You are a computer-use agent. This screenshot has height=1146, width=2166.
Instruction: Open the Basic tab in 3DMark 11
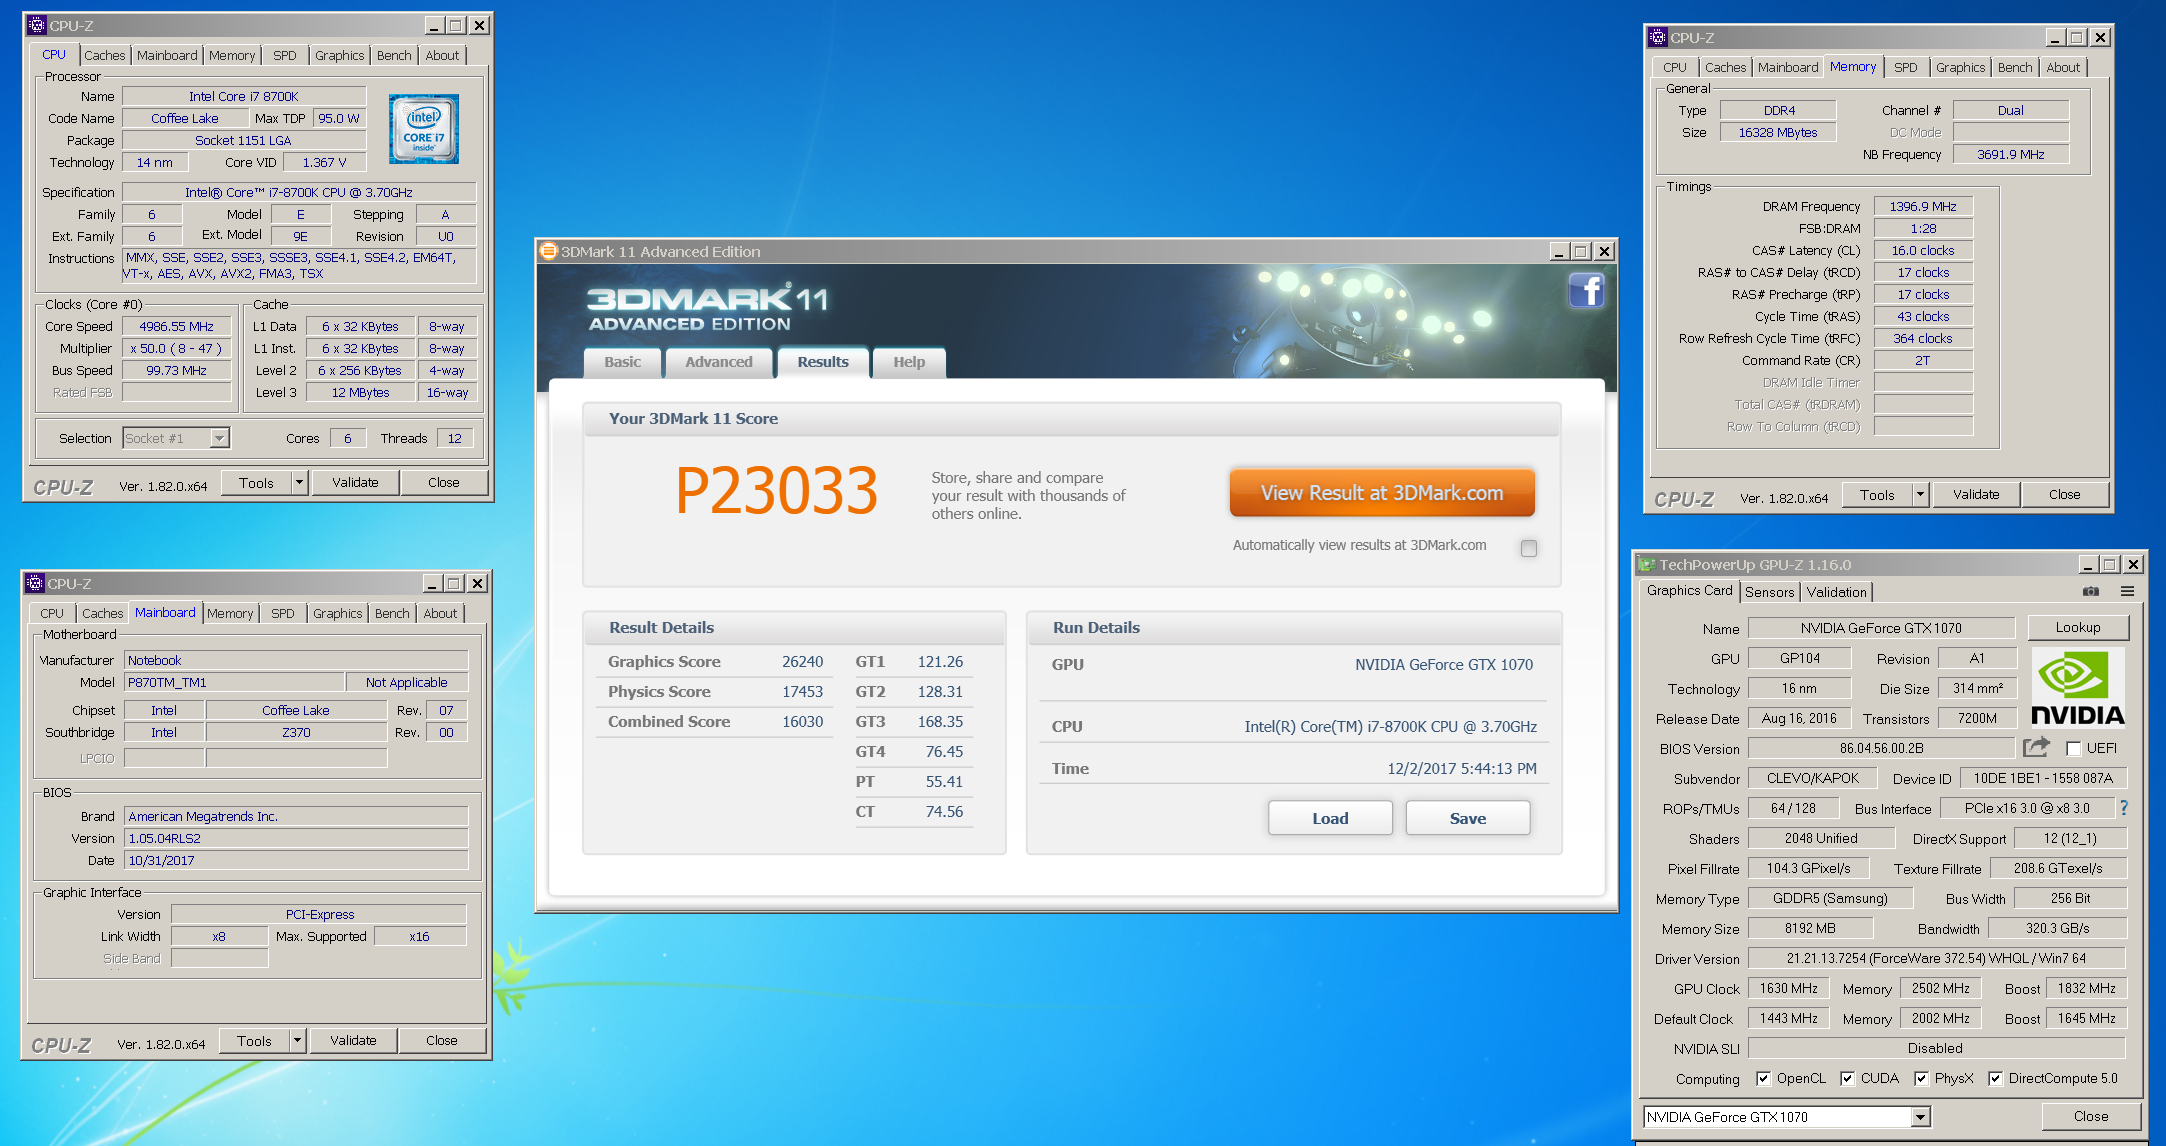[x=622, y=362]
